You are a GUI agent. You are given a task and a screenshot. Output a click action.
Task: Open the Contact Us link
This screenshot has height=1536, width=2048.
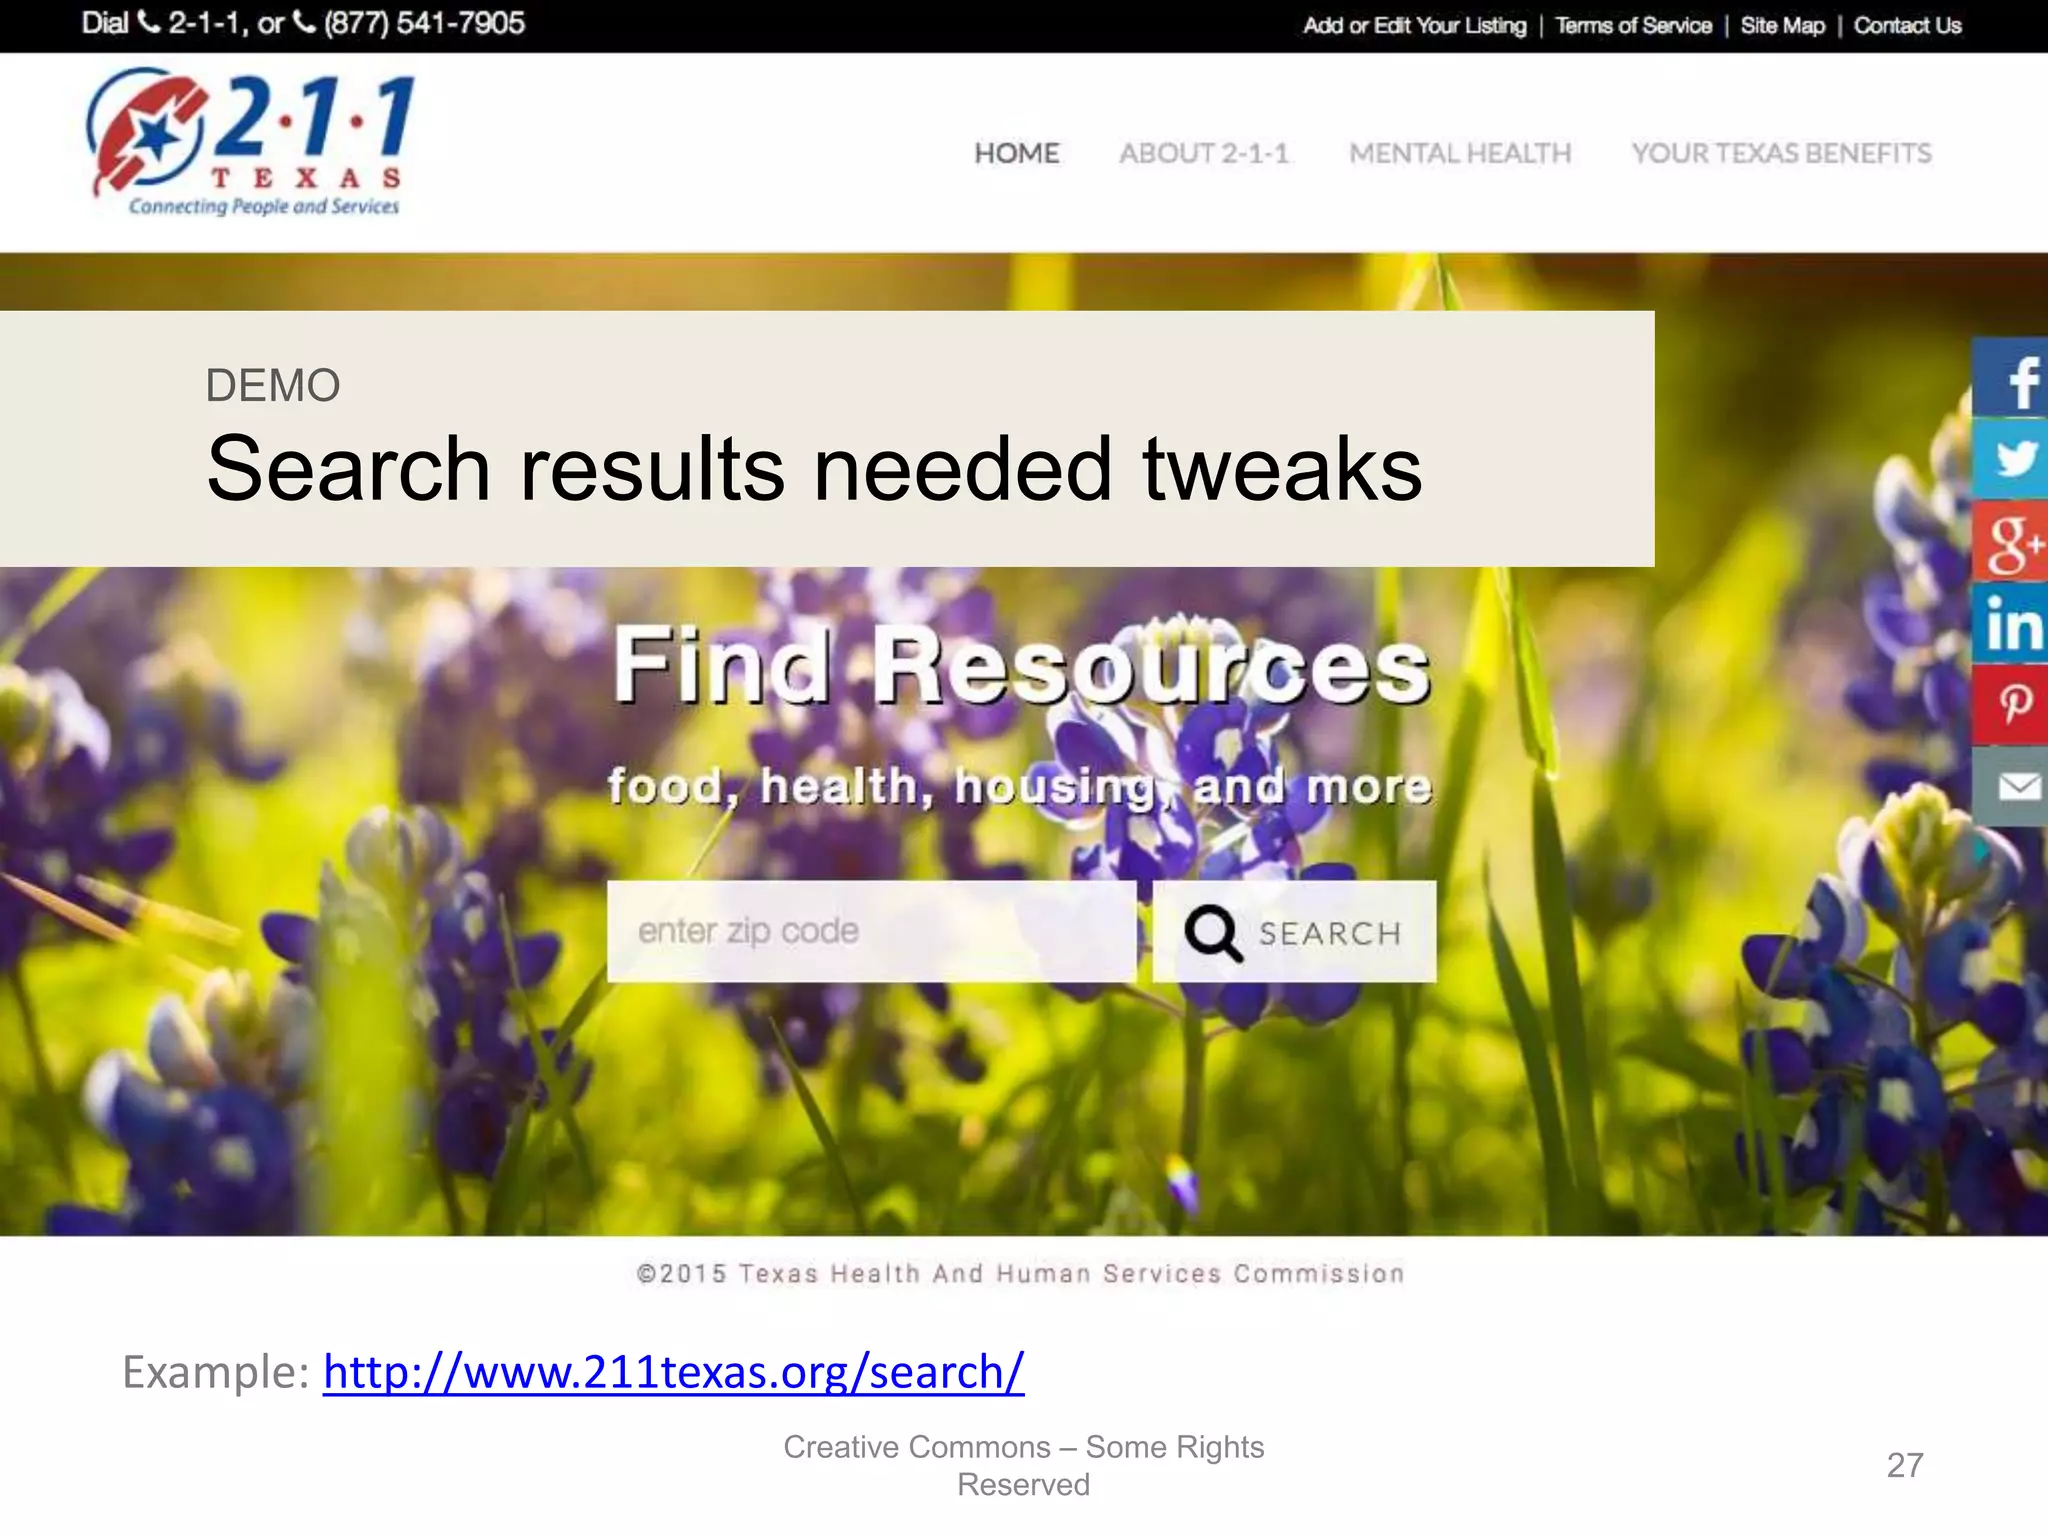click(x=1907, y=26)
